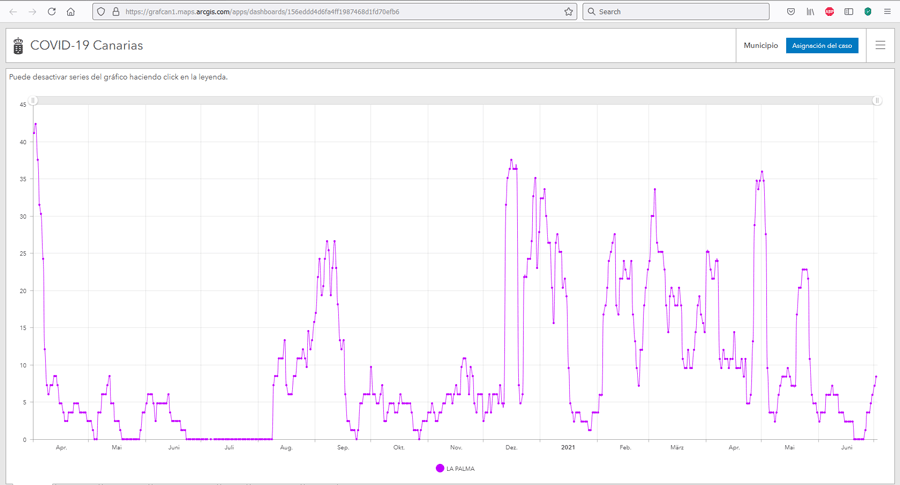Open the browser library icon
The height and width of the screenshot is (485, 900).
[810, 12]
